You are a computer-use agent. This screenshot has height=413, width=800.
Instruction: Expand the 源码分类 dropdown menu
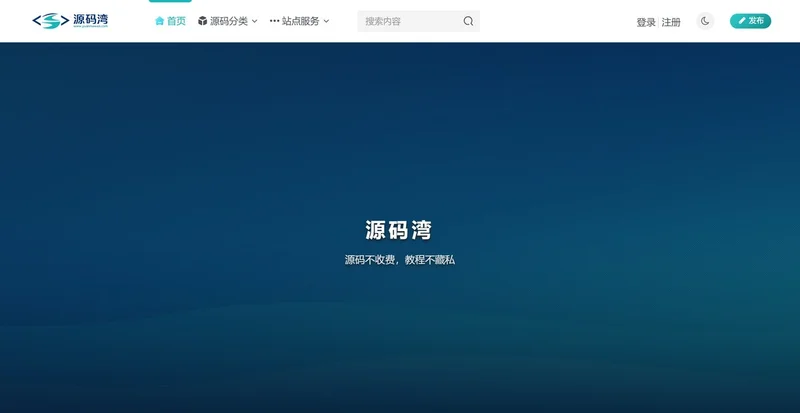(x=228, y=21)
